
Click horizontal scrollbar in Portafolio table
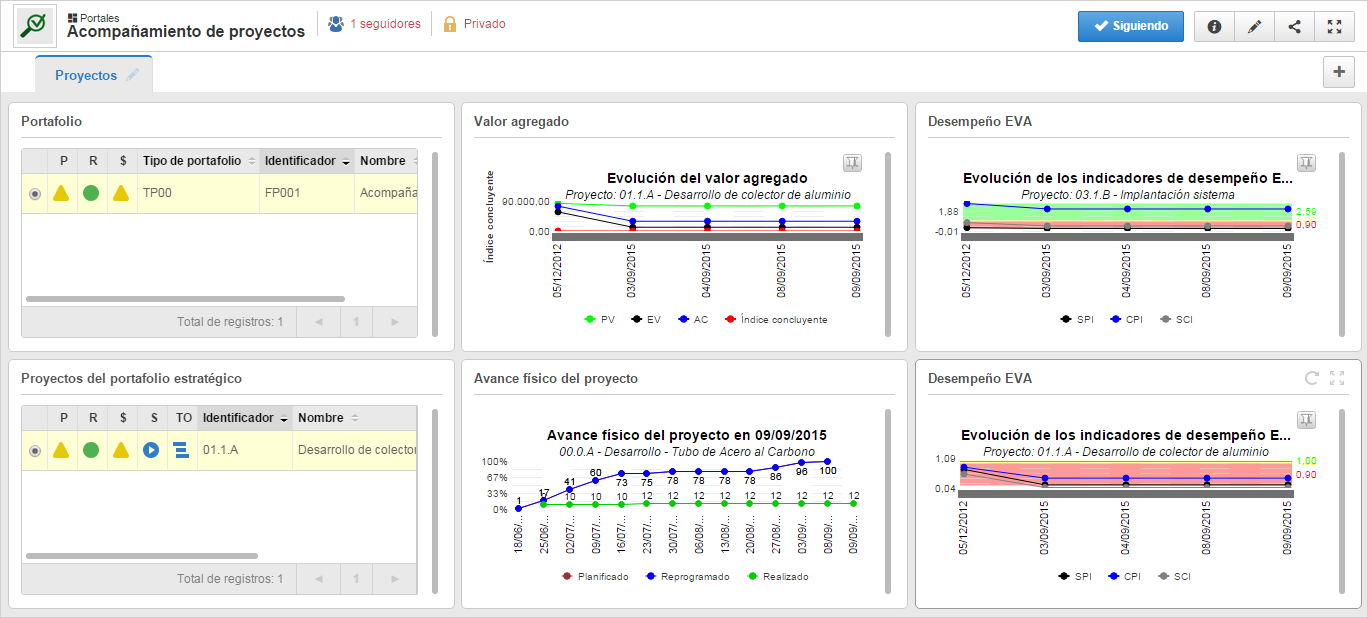point(185,299)
